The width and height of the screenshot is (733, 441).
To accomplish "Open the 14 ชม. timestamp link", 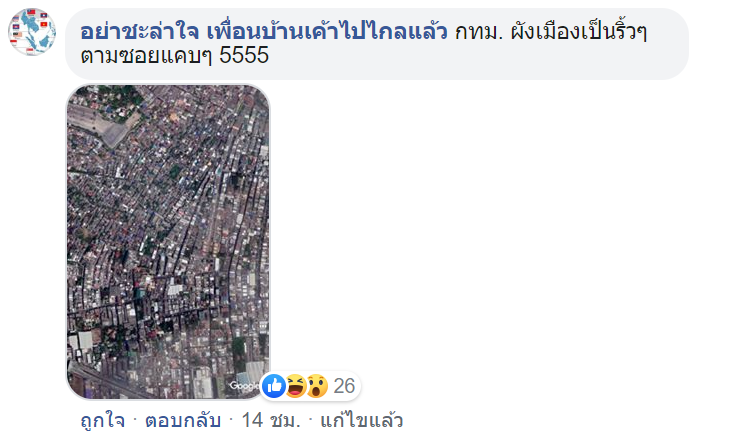I will click(271, 420).
